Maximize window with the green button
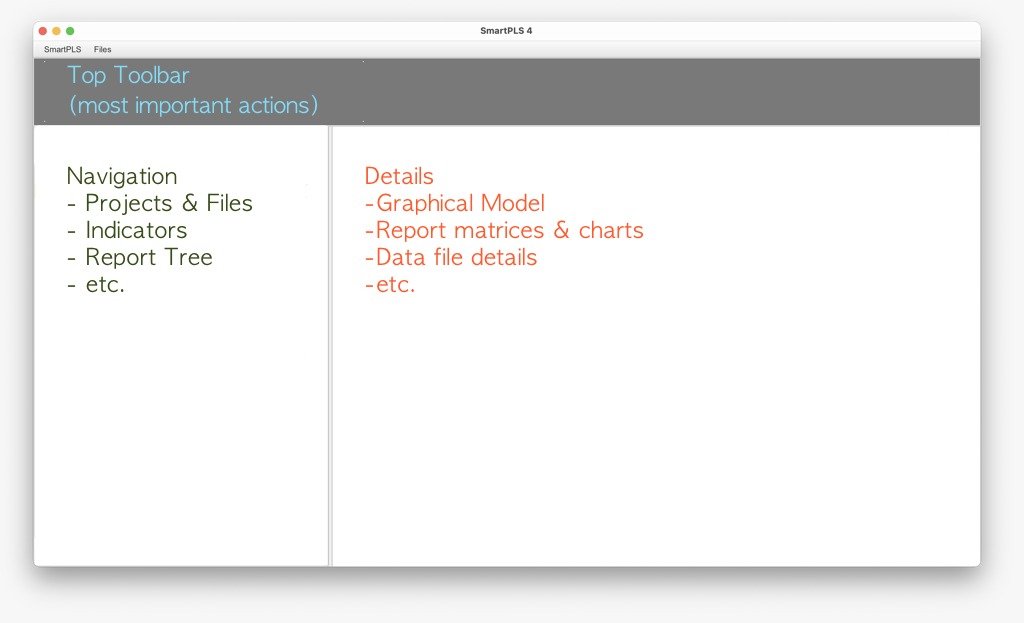 pyautogui.click(x=70, y=31)
